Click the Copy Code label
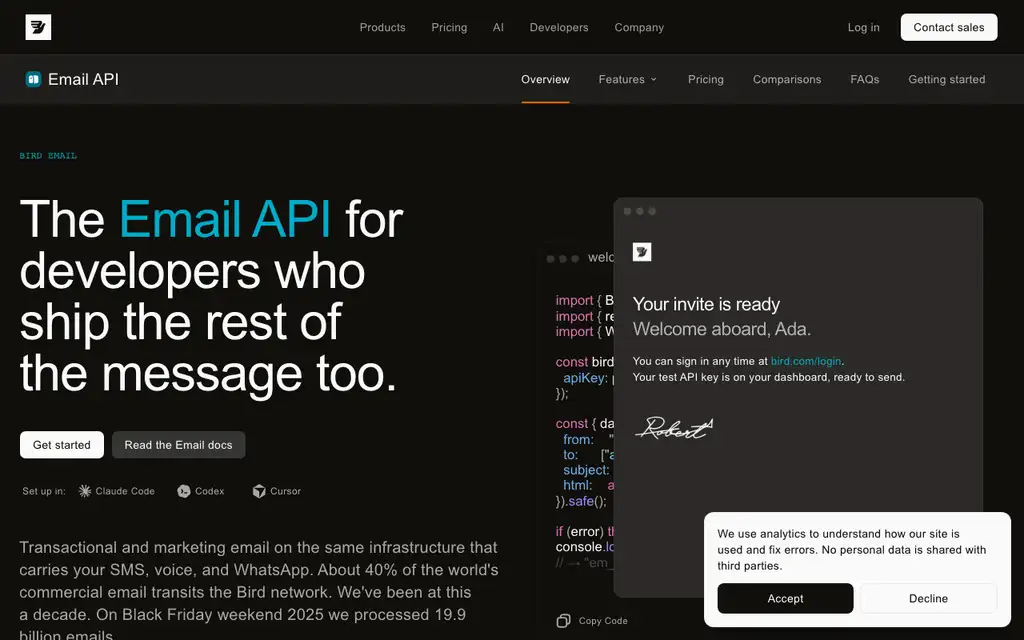The height and width of the screenshot is (640, 1024). click(x=603, y=621)
